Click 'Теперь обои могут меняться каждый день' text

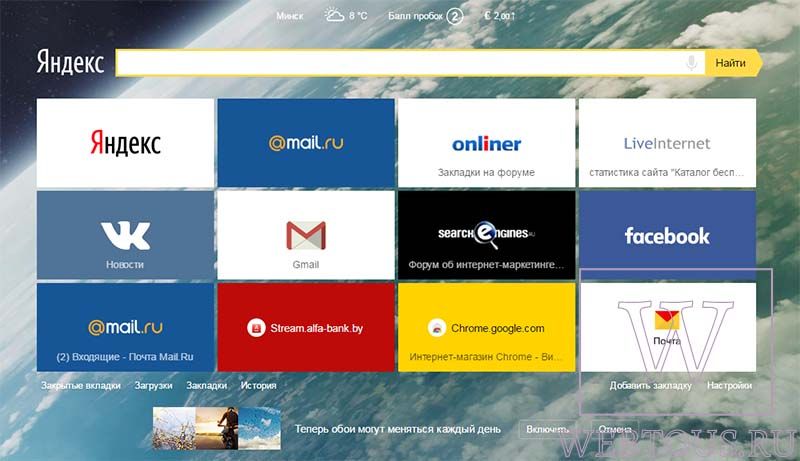[x=397, y=429]
